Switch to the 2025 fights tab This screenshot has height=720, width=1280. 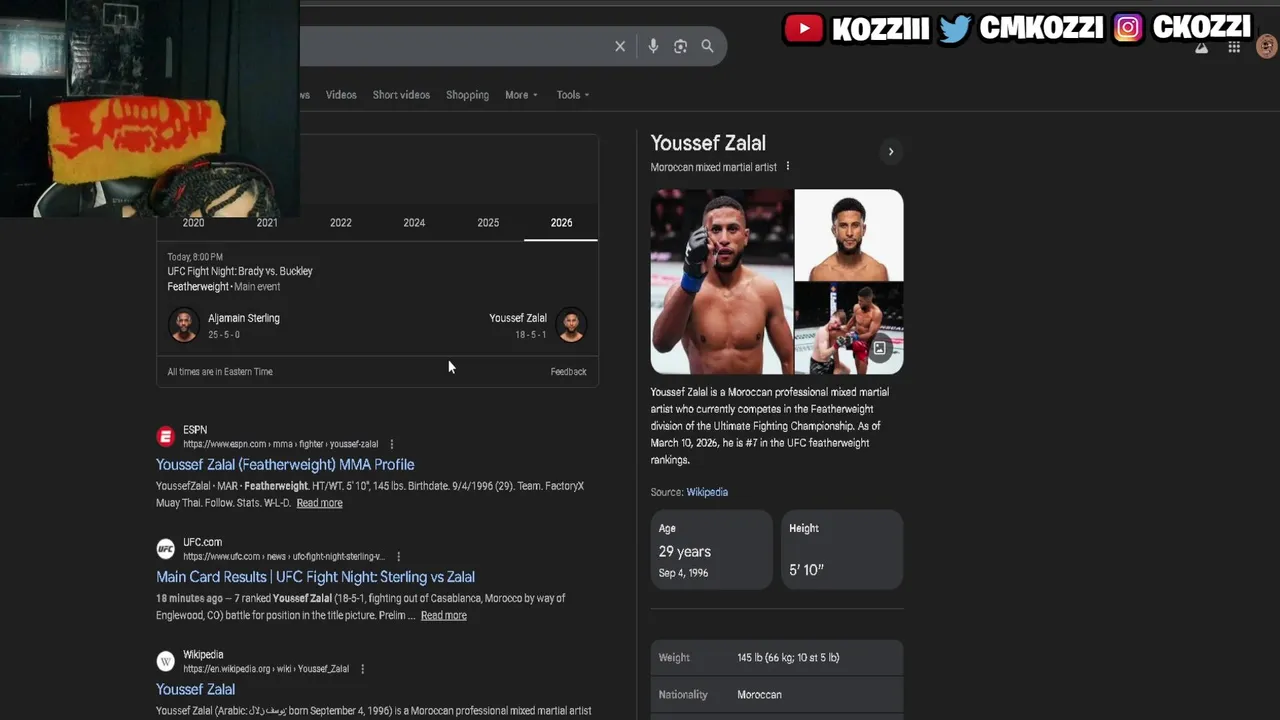(x=488, y=223)
